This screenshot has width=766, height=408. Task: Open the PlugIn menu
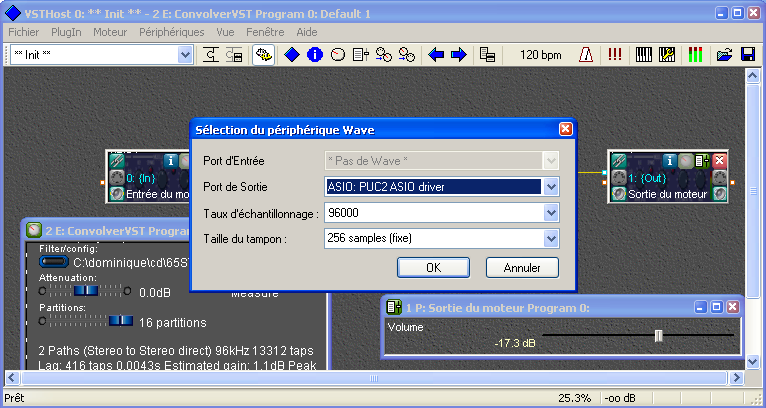click(x=66, y=32)
